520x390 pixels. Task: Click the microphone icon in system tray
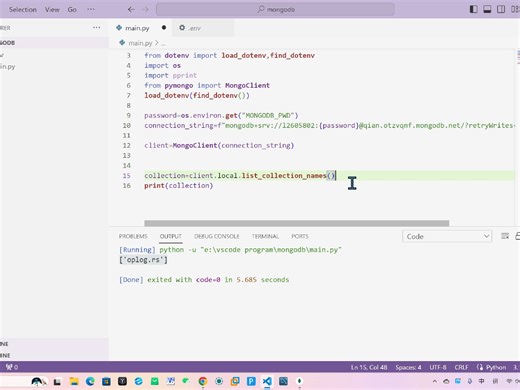[470, 381]
